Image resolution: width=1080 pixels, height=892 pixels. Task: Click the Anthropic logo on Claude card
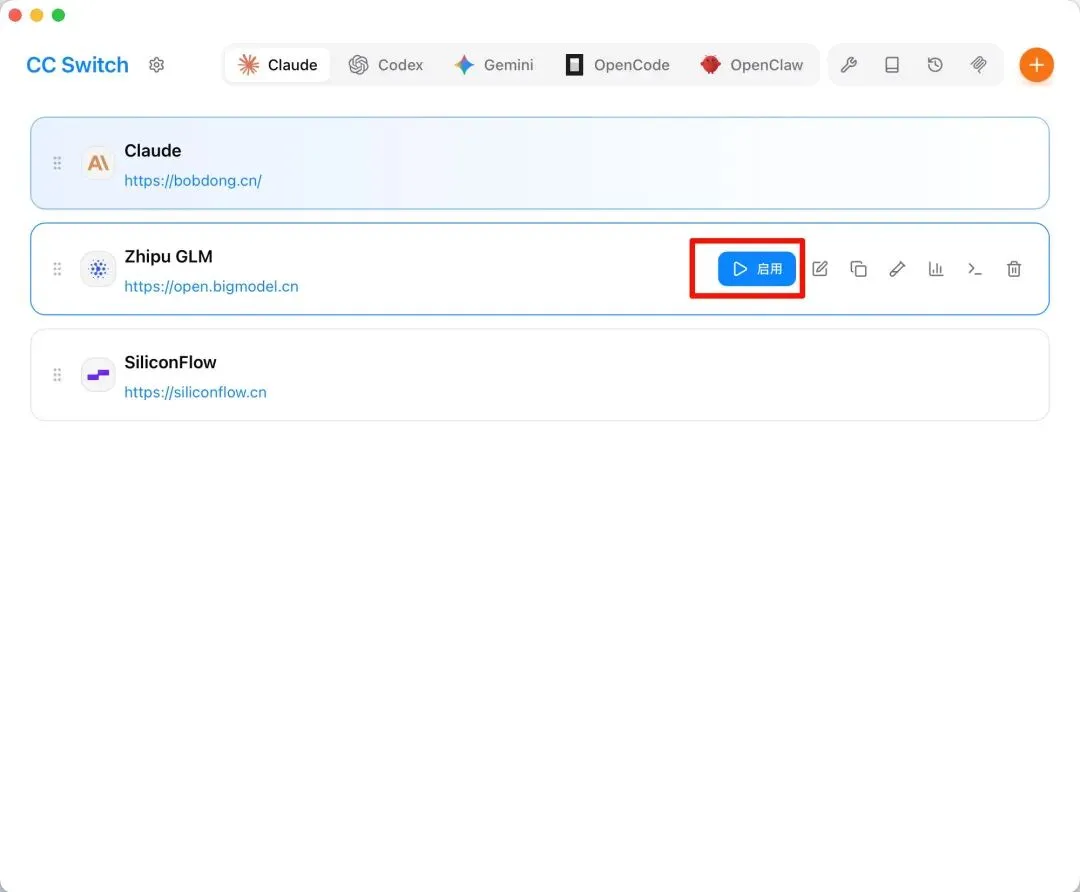[98, 163]
